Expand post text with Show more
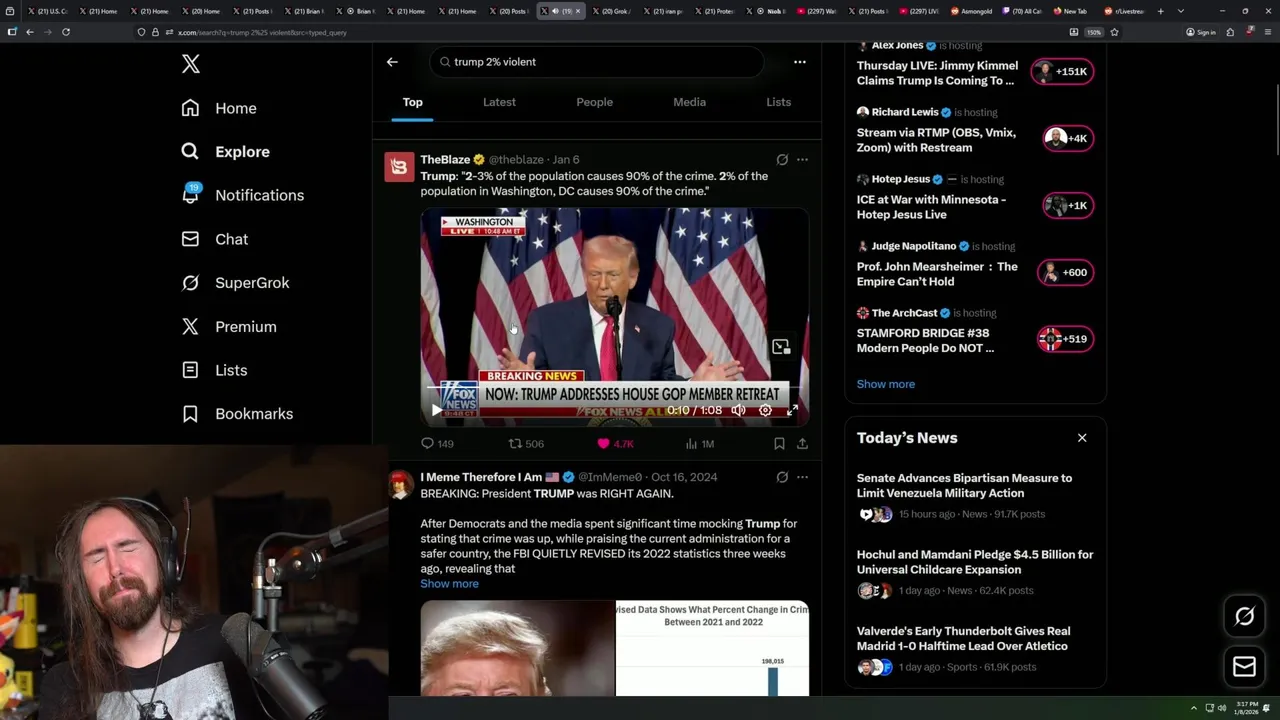Screen dimensions: 1280x720 click(x=449, y=584)
